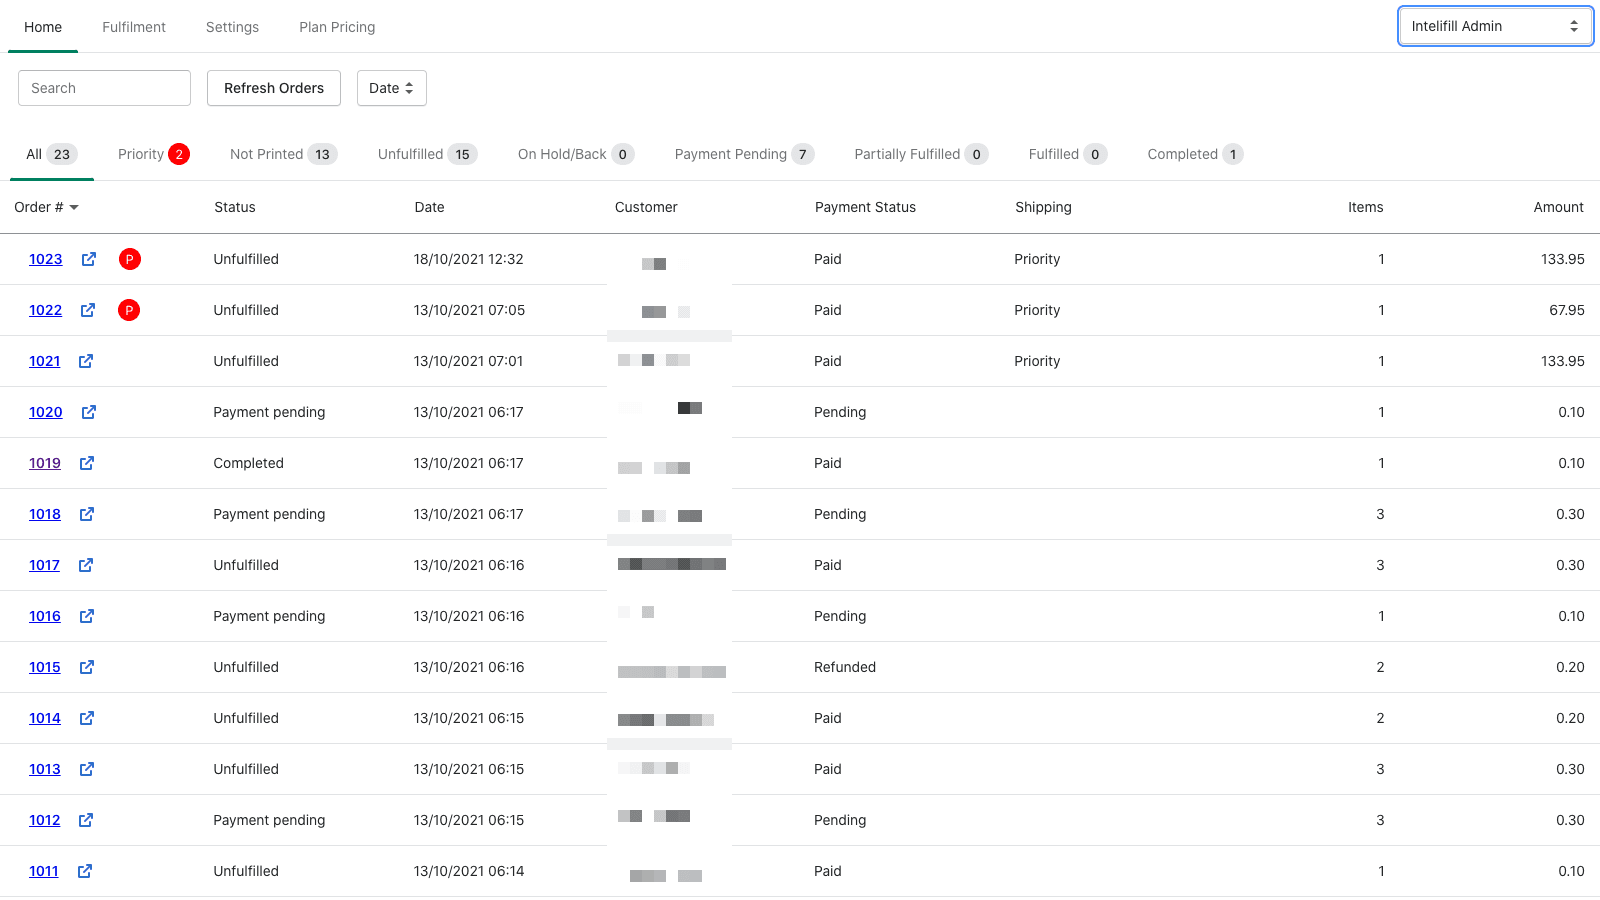Open order 1018 details
Screen dimensions: 1600x900
(45, 514)
